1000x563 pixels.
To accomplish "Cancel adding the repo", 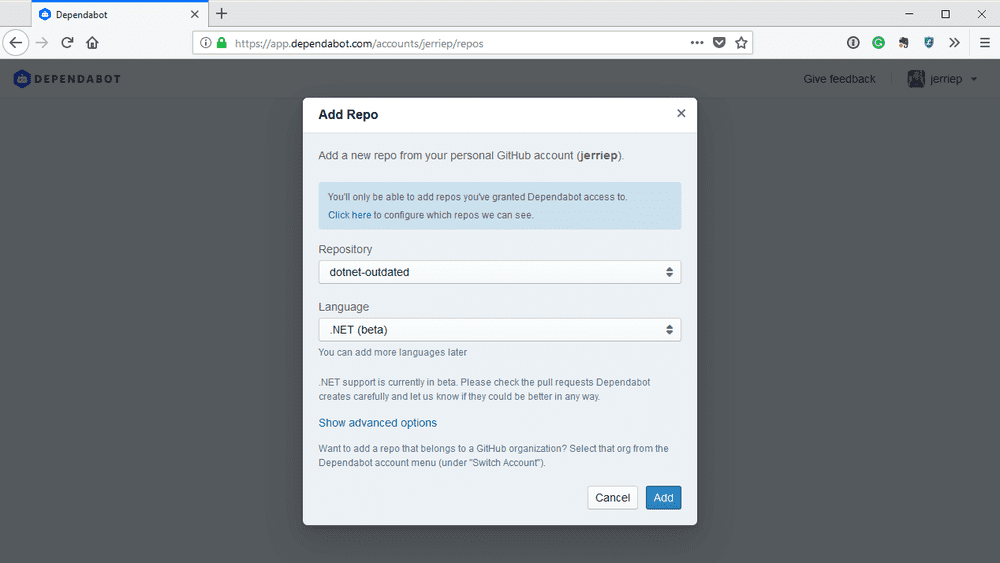I will pyautogui.click(x=612, y=497).
